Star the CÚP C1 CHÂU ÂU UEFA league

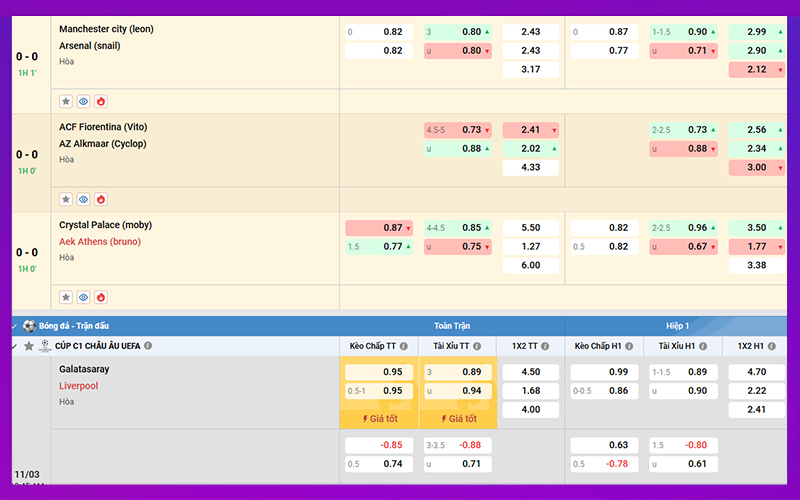(x=29, y=346)
